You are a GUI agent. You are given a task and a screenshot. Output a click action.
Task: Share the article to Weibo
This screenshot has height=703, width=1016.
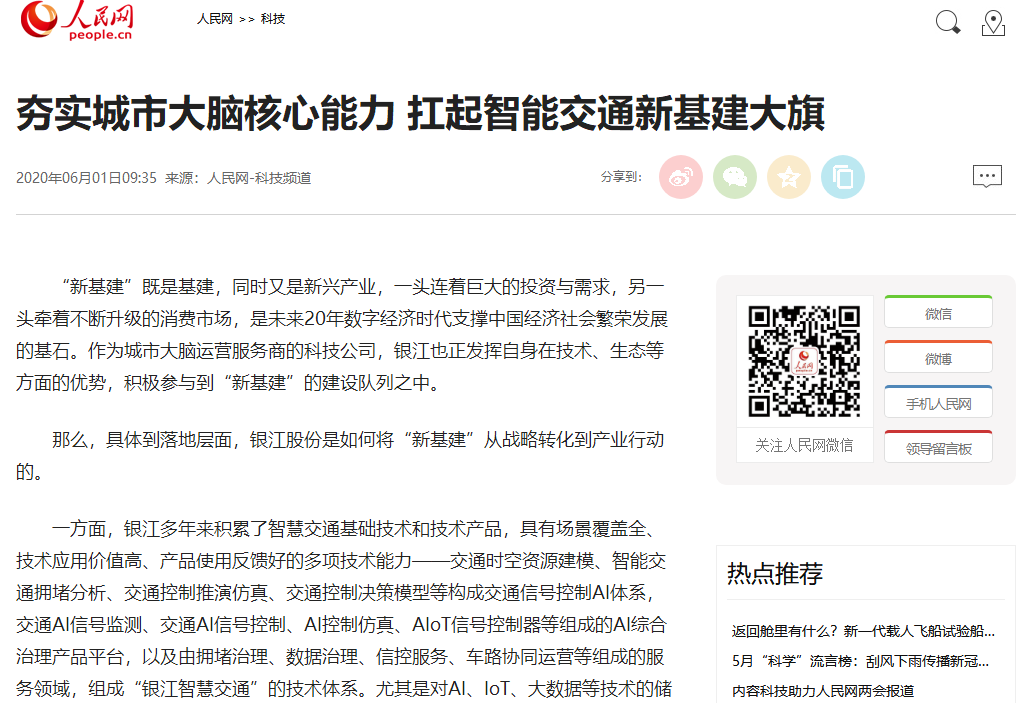click(x=681, y=177)
